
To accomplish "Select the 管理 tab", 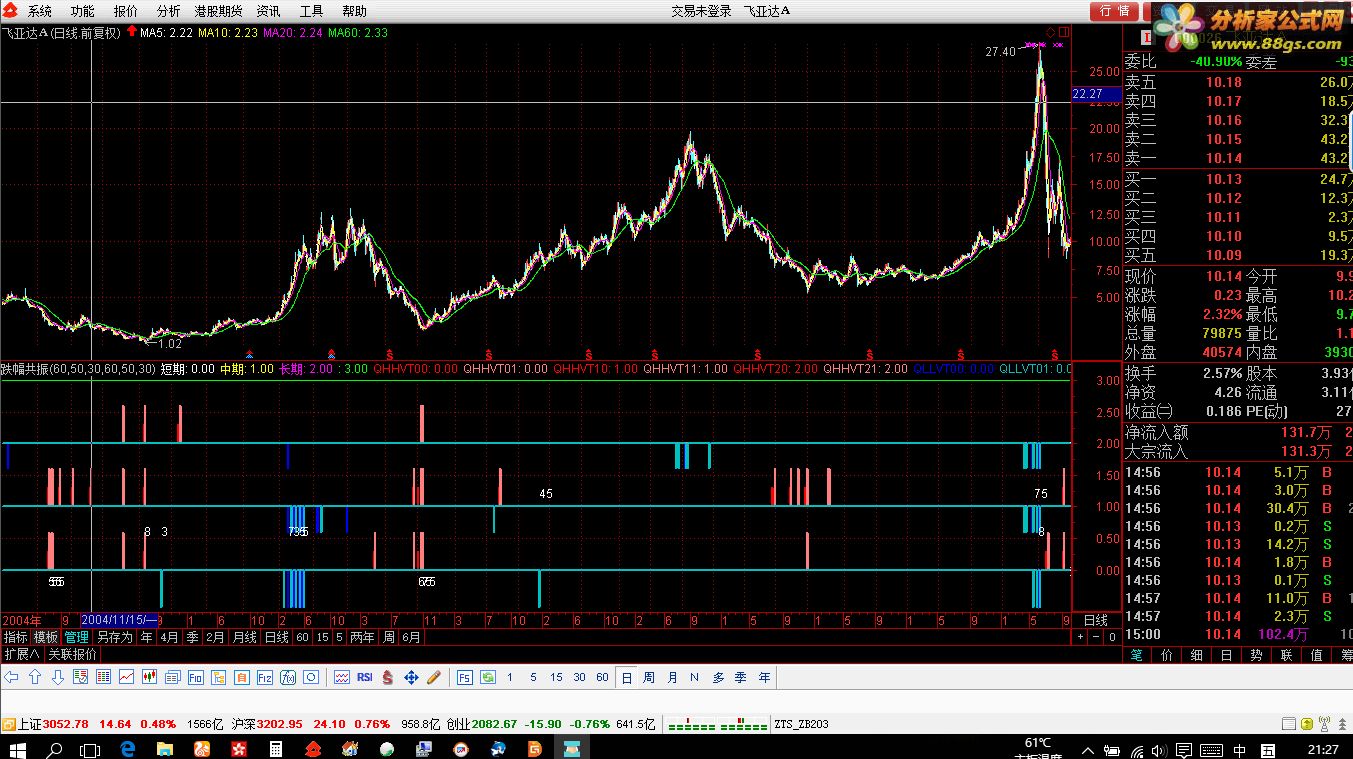I will point(76,637).
